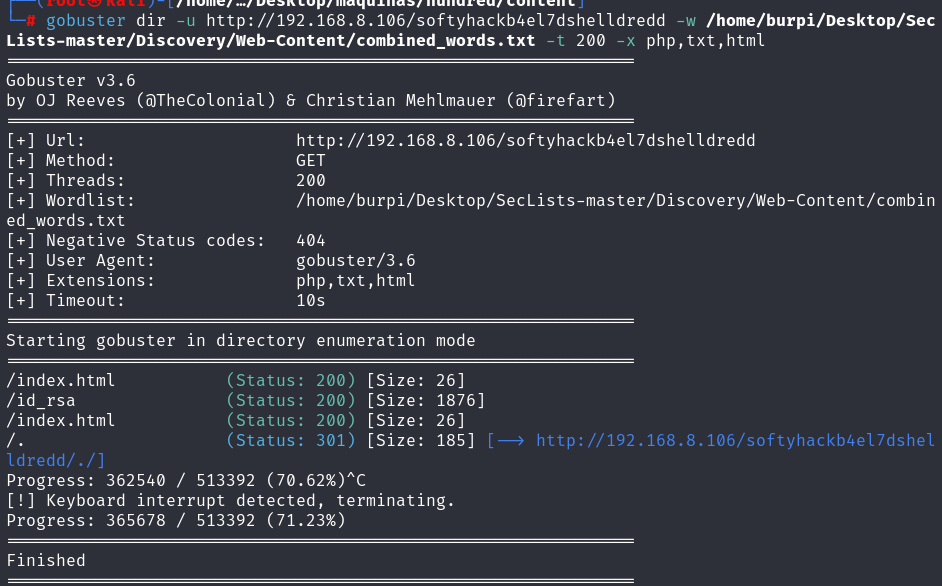Click the 'Starting gobuster in directory enumeration mode' line
This screenshot has width=942, height=586.
click(x=240, y=341)
